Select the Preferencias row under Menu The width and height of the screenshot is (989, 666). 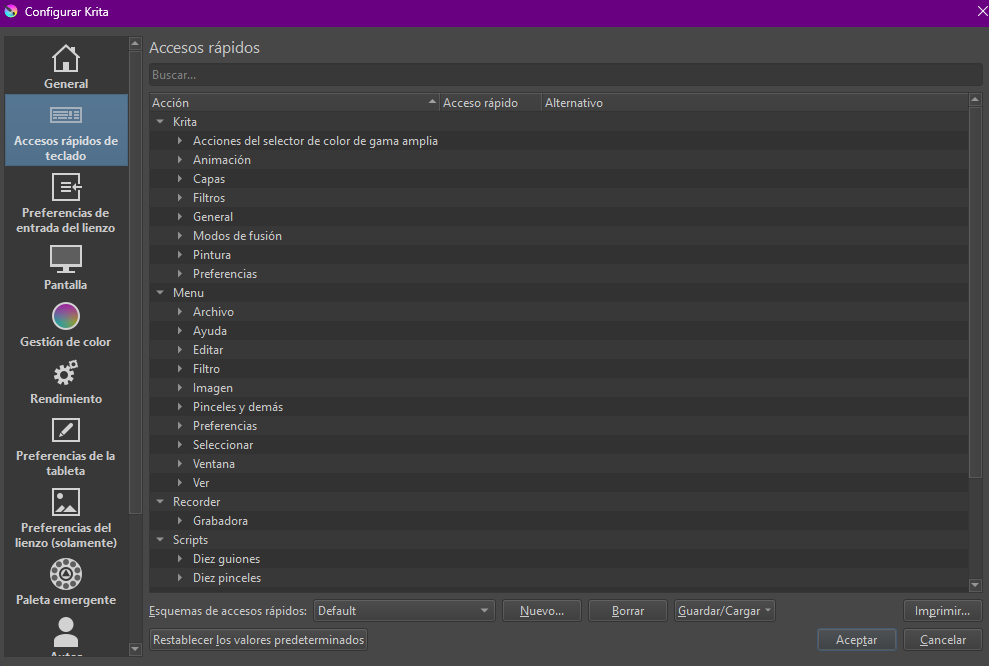(559, 426)
